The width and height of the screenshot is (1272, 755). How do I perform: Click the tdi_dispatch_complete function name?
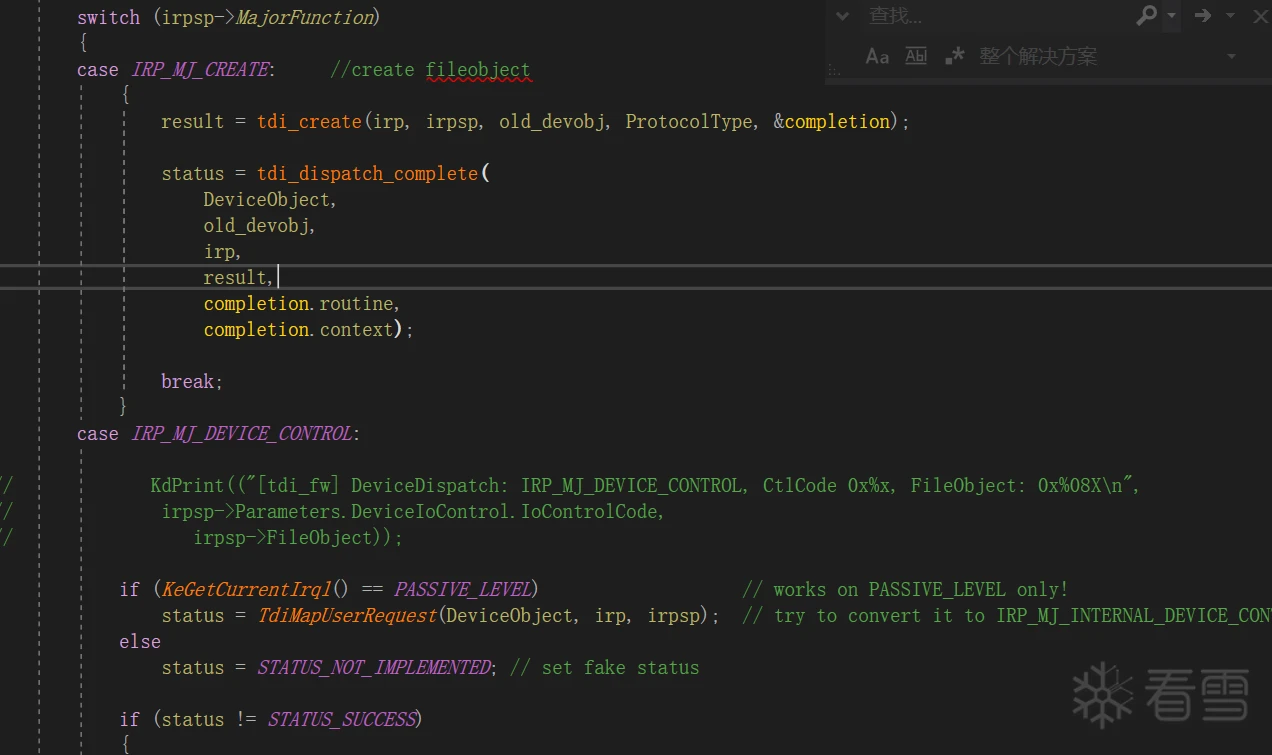[367, 174]
